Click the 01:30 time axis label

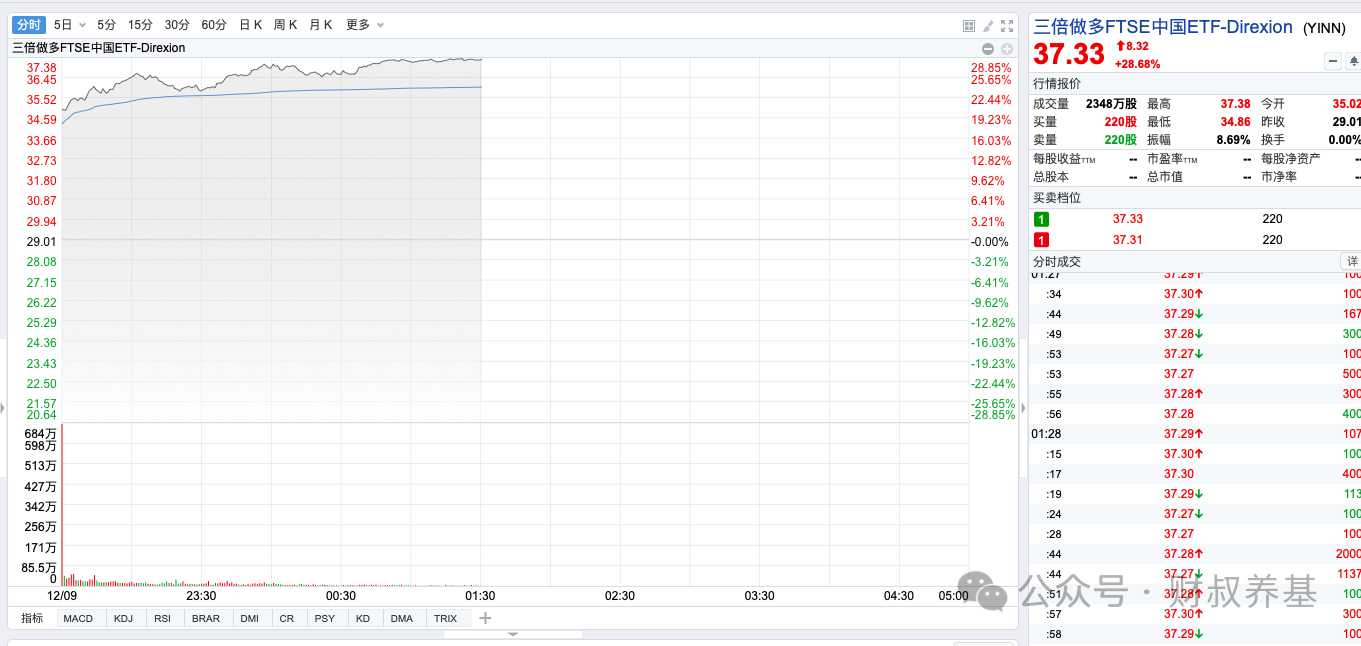click(x=480, y=596)
